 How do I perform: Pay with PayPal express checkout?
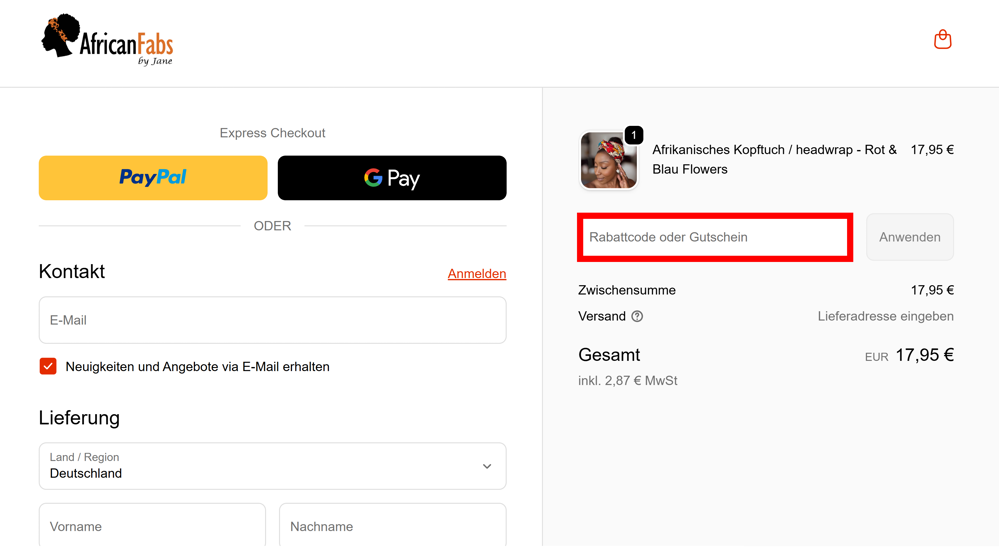click(x=153, y=178)
